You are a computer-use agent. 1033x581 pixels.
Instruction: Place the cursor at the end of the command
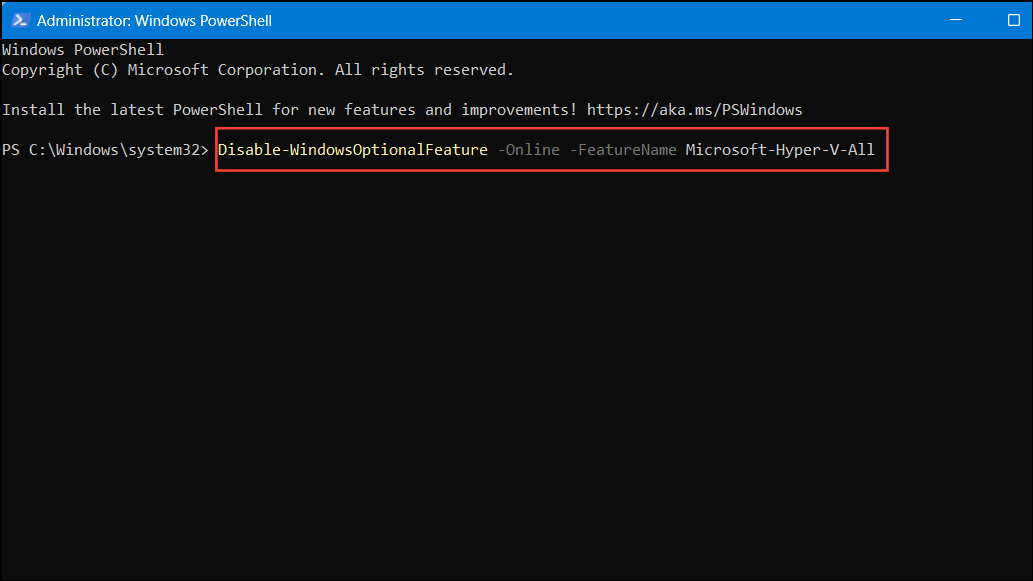876,149
